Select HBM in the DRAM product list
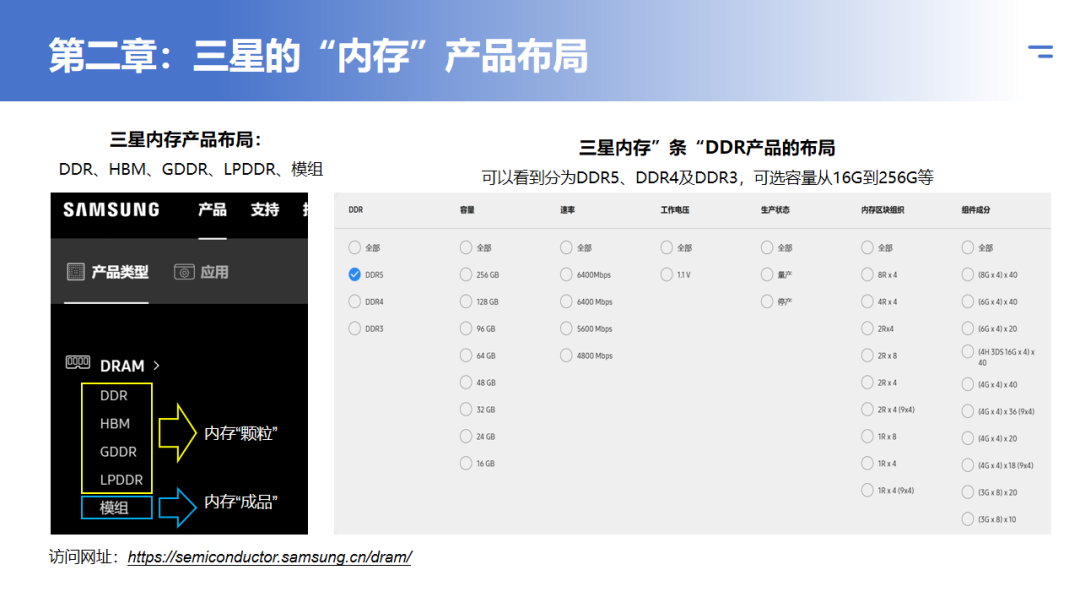Viewport: 1080px width, 608px height. point(115,423)
